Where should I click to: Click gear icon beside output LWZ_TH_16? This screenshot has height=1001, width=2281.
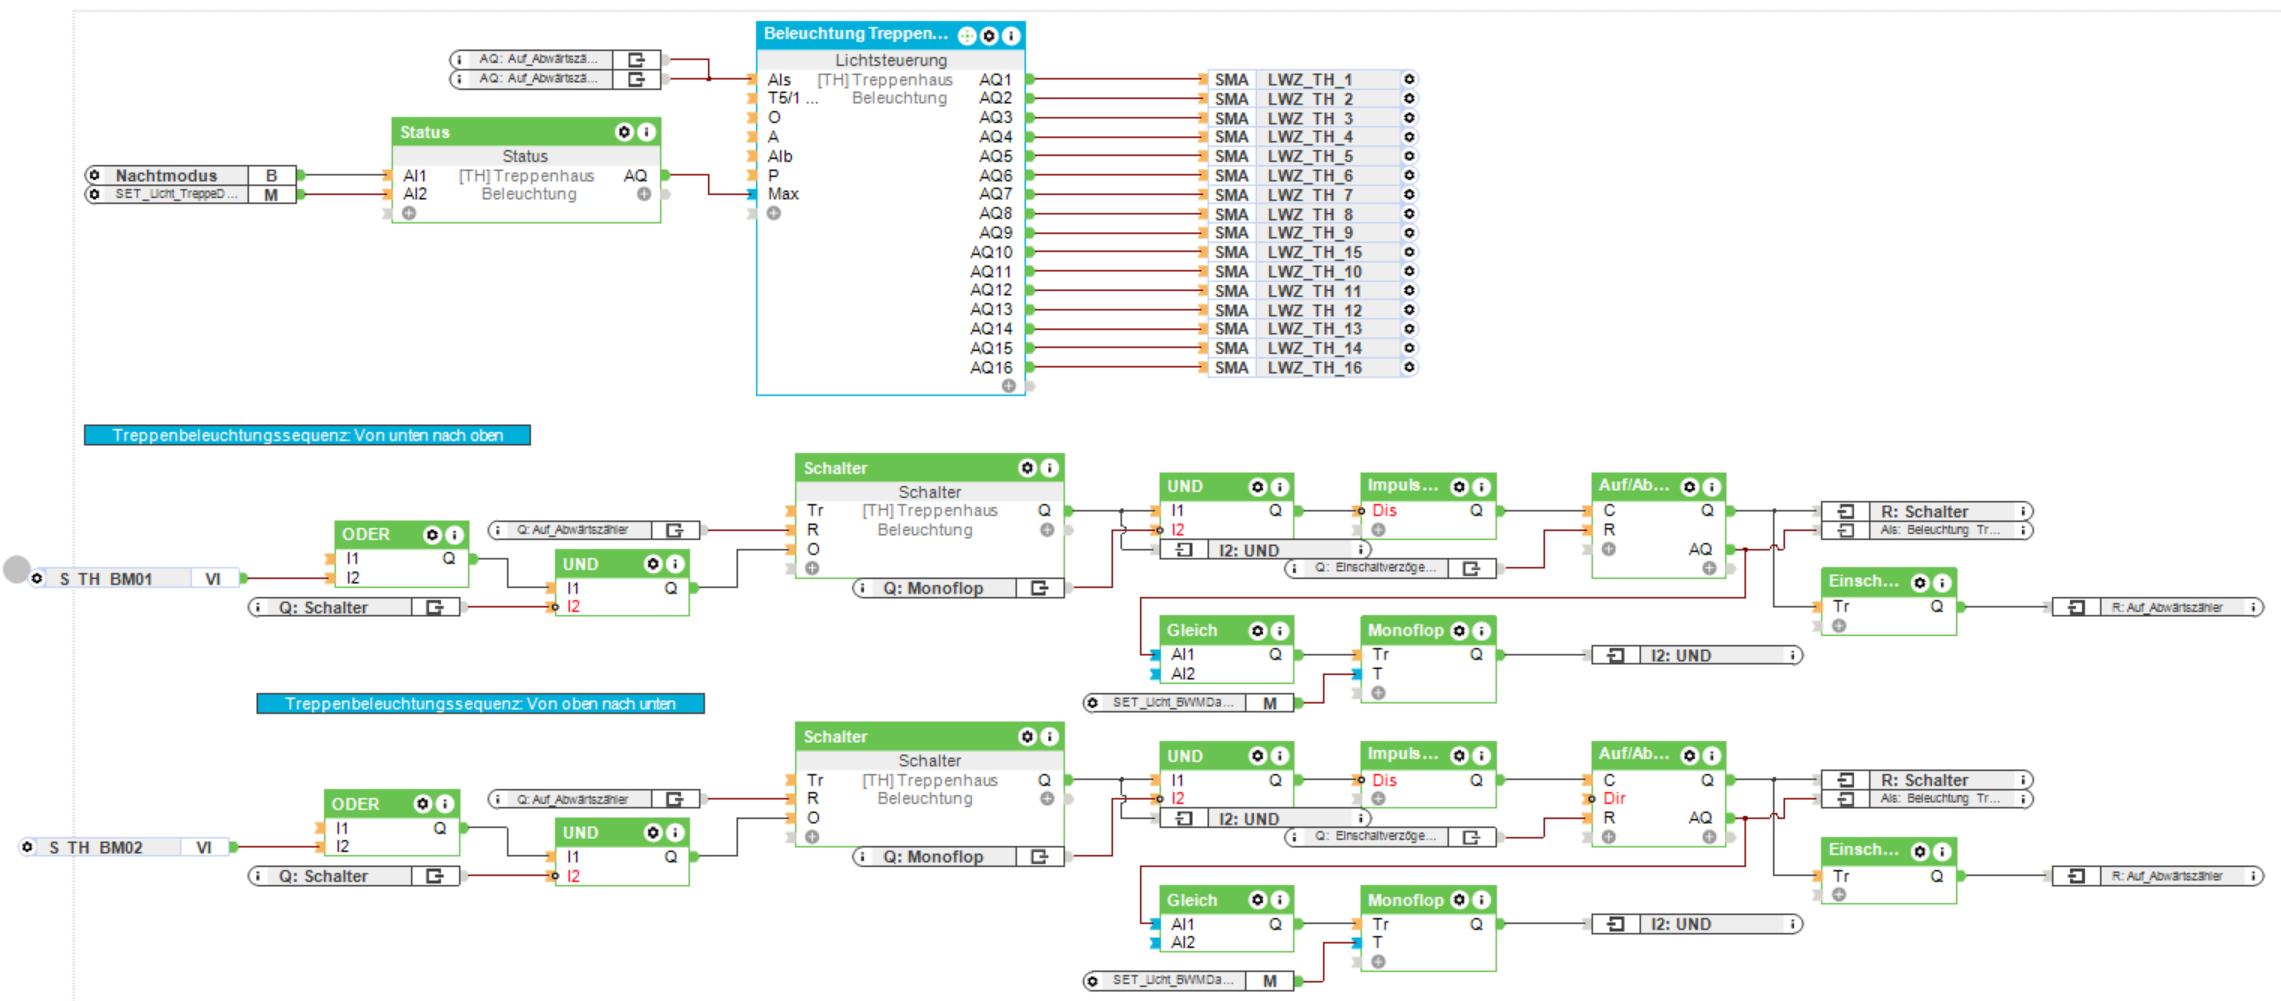[1409, 367]
